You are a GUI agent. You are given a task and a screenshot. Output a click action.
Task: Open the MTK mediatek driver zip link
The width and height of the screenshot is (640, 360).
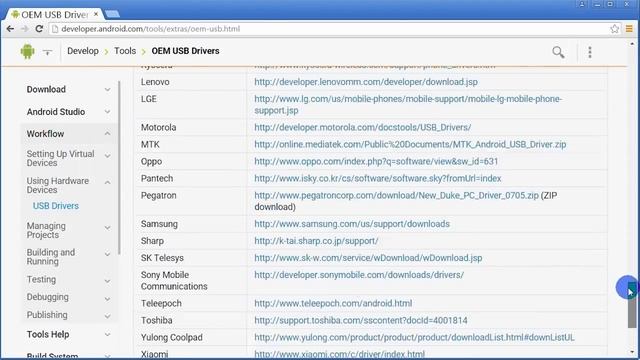pyautogui.click(x=410, y=144)
